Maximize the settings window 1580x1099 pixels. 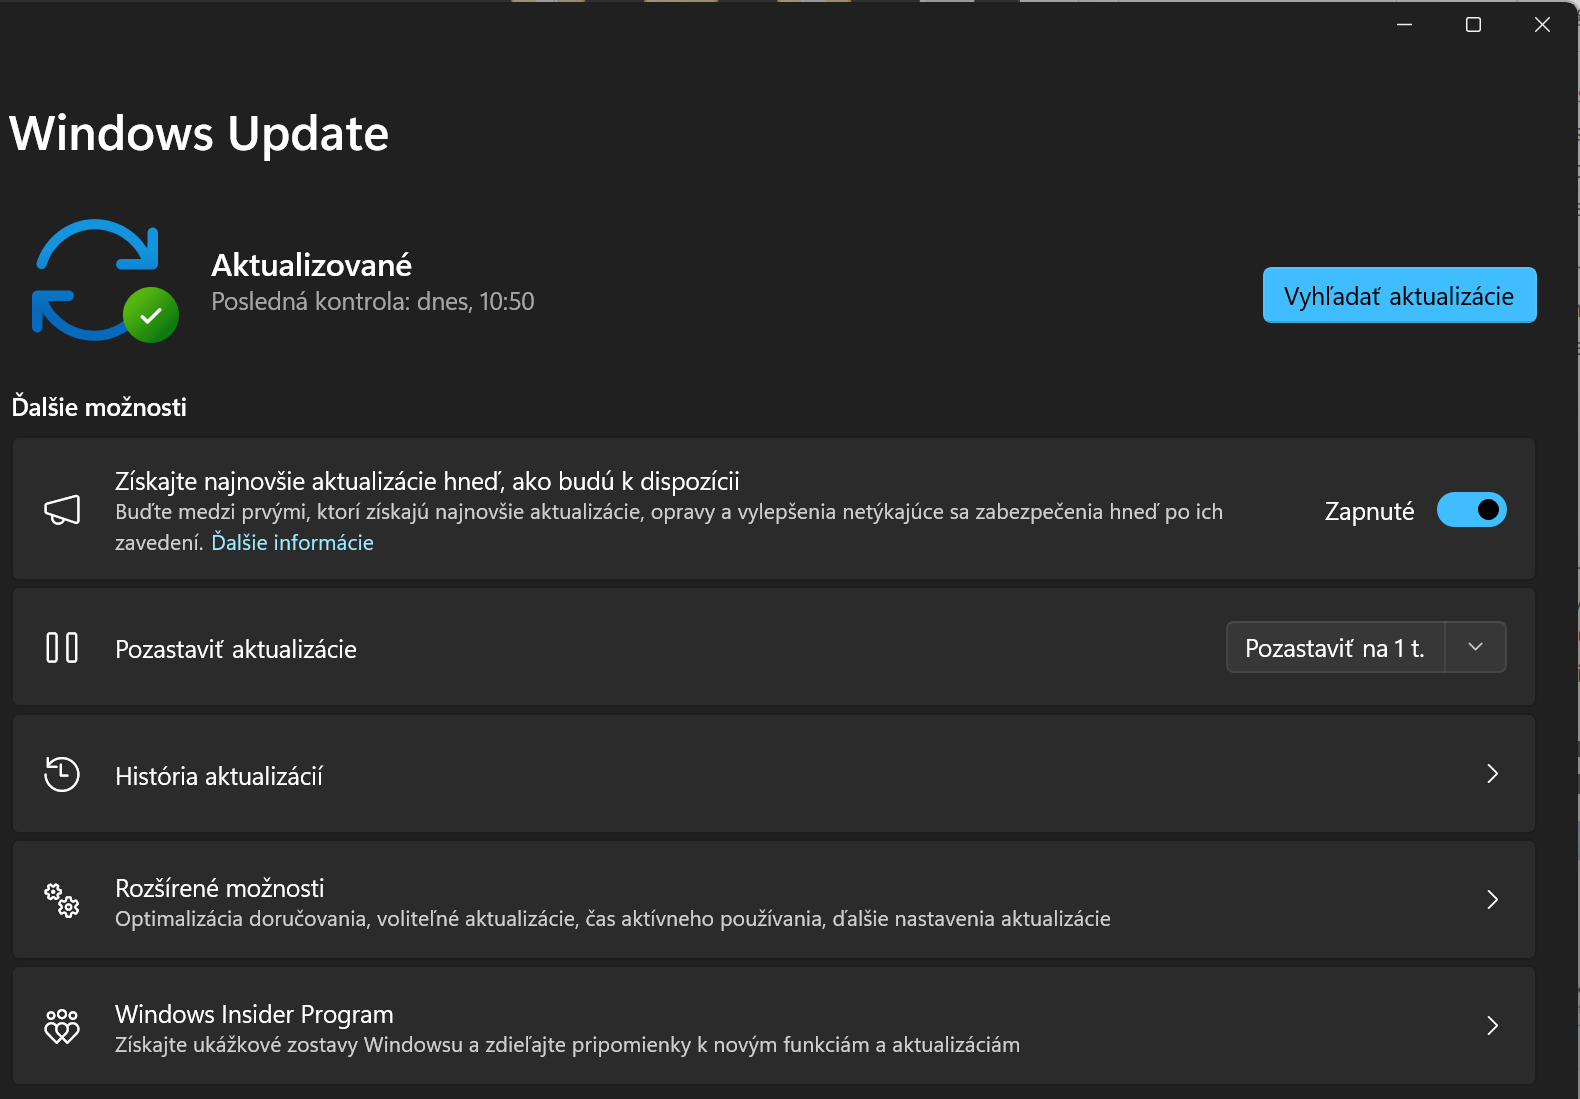click(1473, 25)
